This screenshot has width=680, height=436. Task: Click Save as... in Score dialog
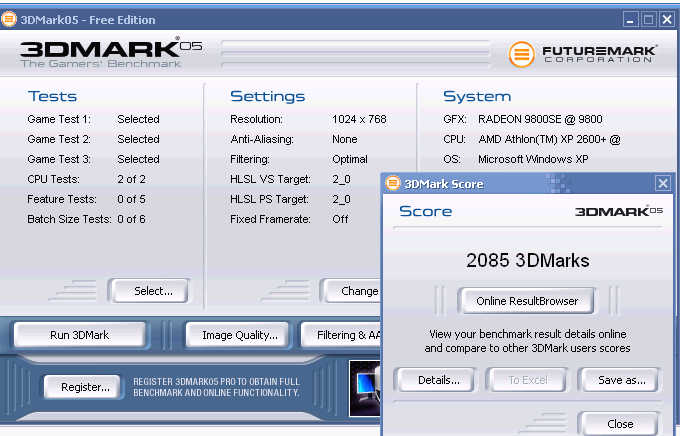[x=620, y=380]
